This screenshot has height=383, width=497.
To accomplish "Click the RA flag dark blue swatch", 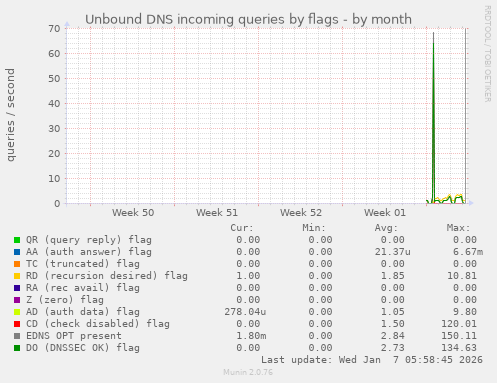I will (x=17, y=288).
